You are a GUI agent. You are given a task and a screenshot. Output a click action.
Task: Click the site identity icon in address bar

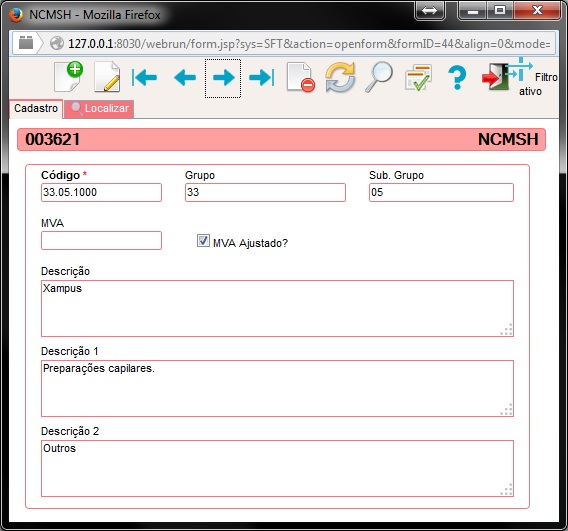pyautogui.click(x=57, y=43)
